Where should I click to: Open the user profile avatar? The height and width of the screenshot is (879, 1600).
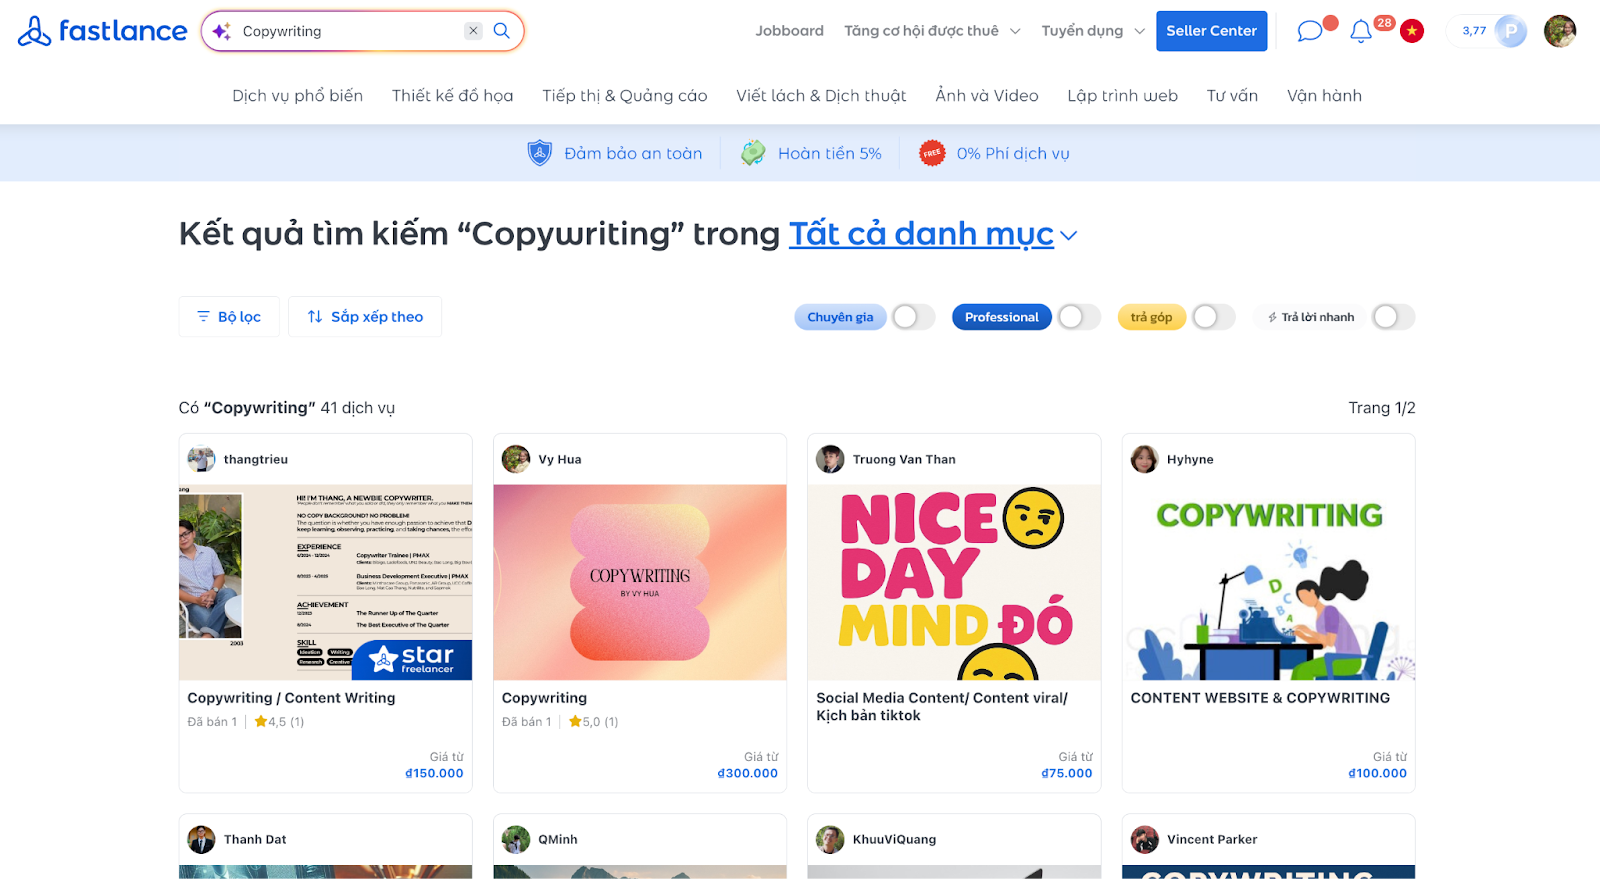pos(1560,31)
